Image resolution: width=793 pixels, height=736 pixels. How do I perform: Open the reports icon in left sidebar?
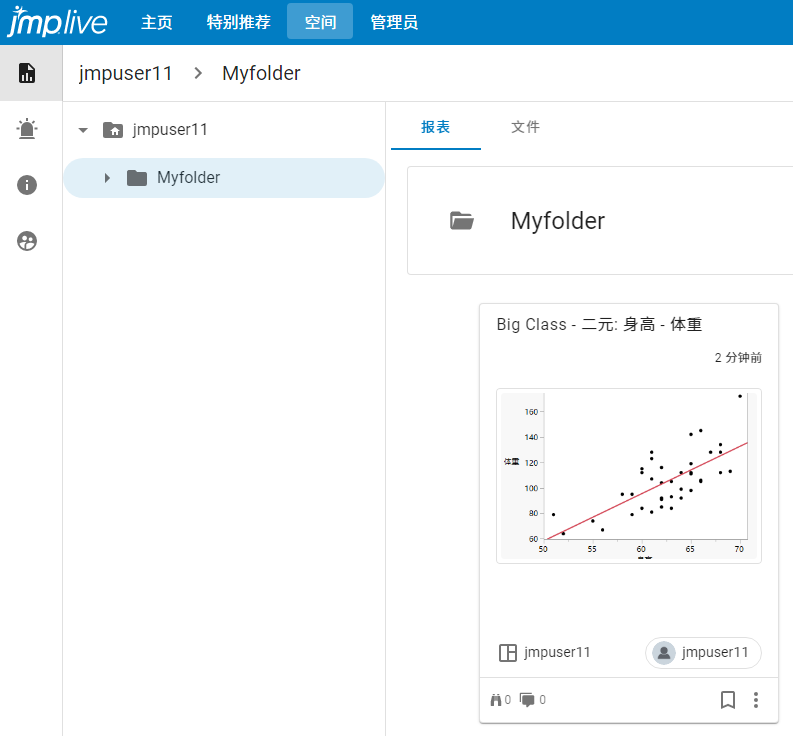click(x=27, y=73)
